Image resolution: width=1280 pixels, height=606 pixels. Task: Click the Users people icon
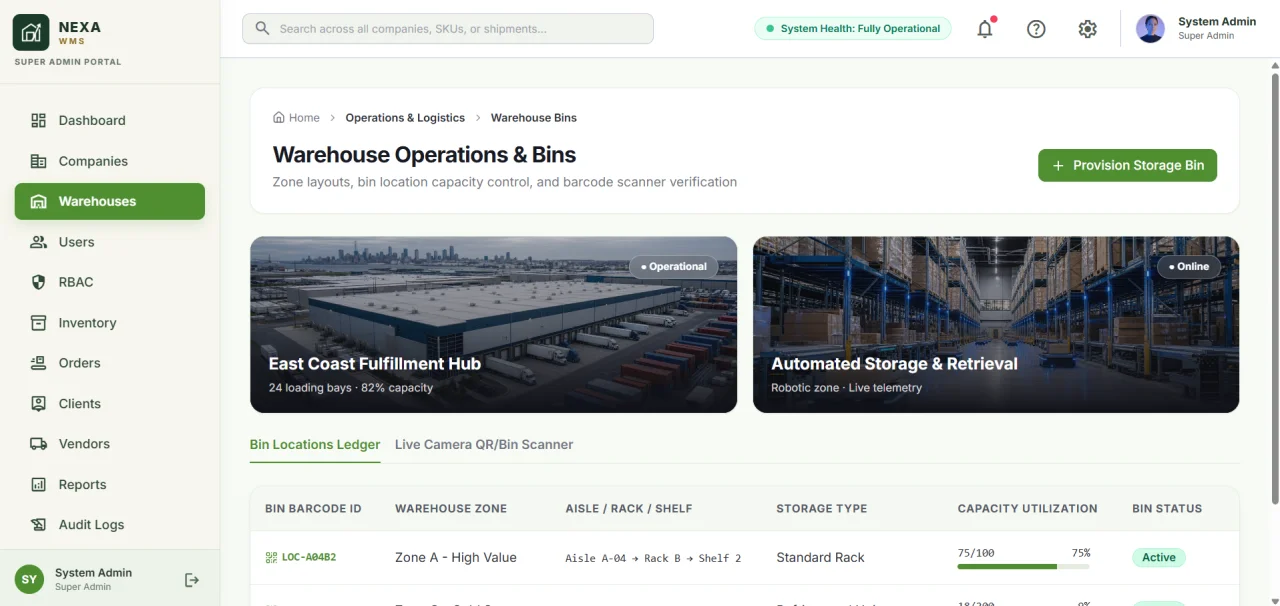click(39, 242)
